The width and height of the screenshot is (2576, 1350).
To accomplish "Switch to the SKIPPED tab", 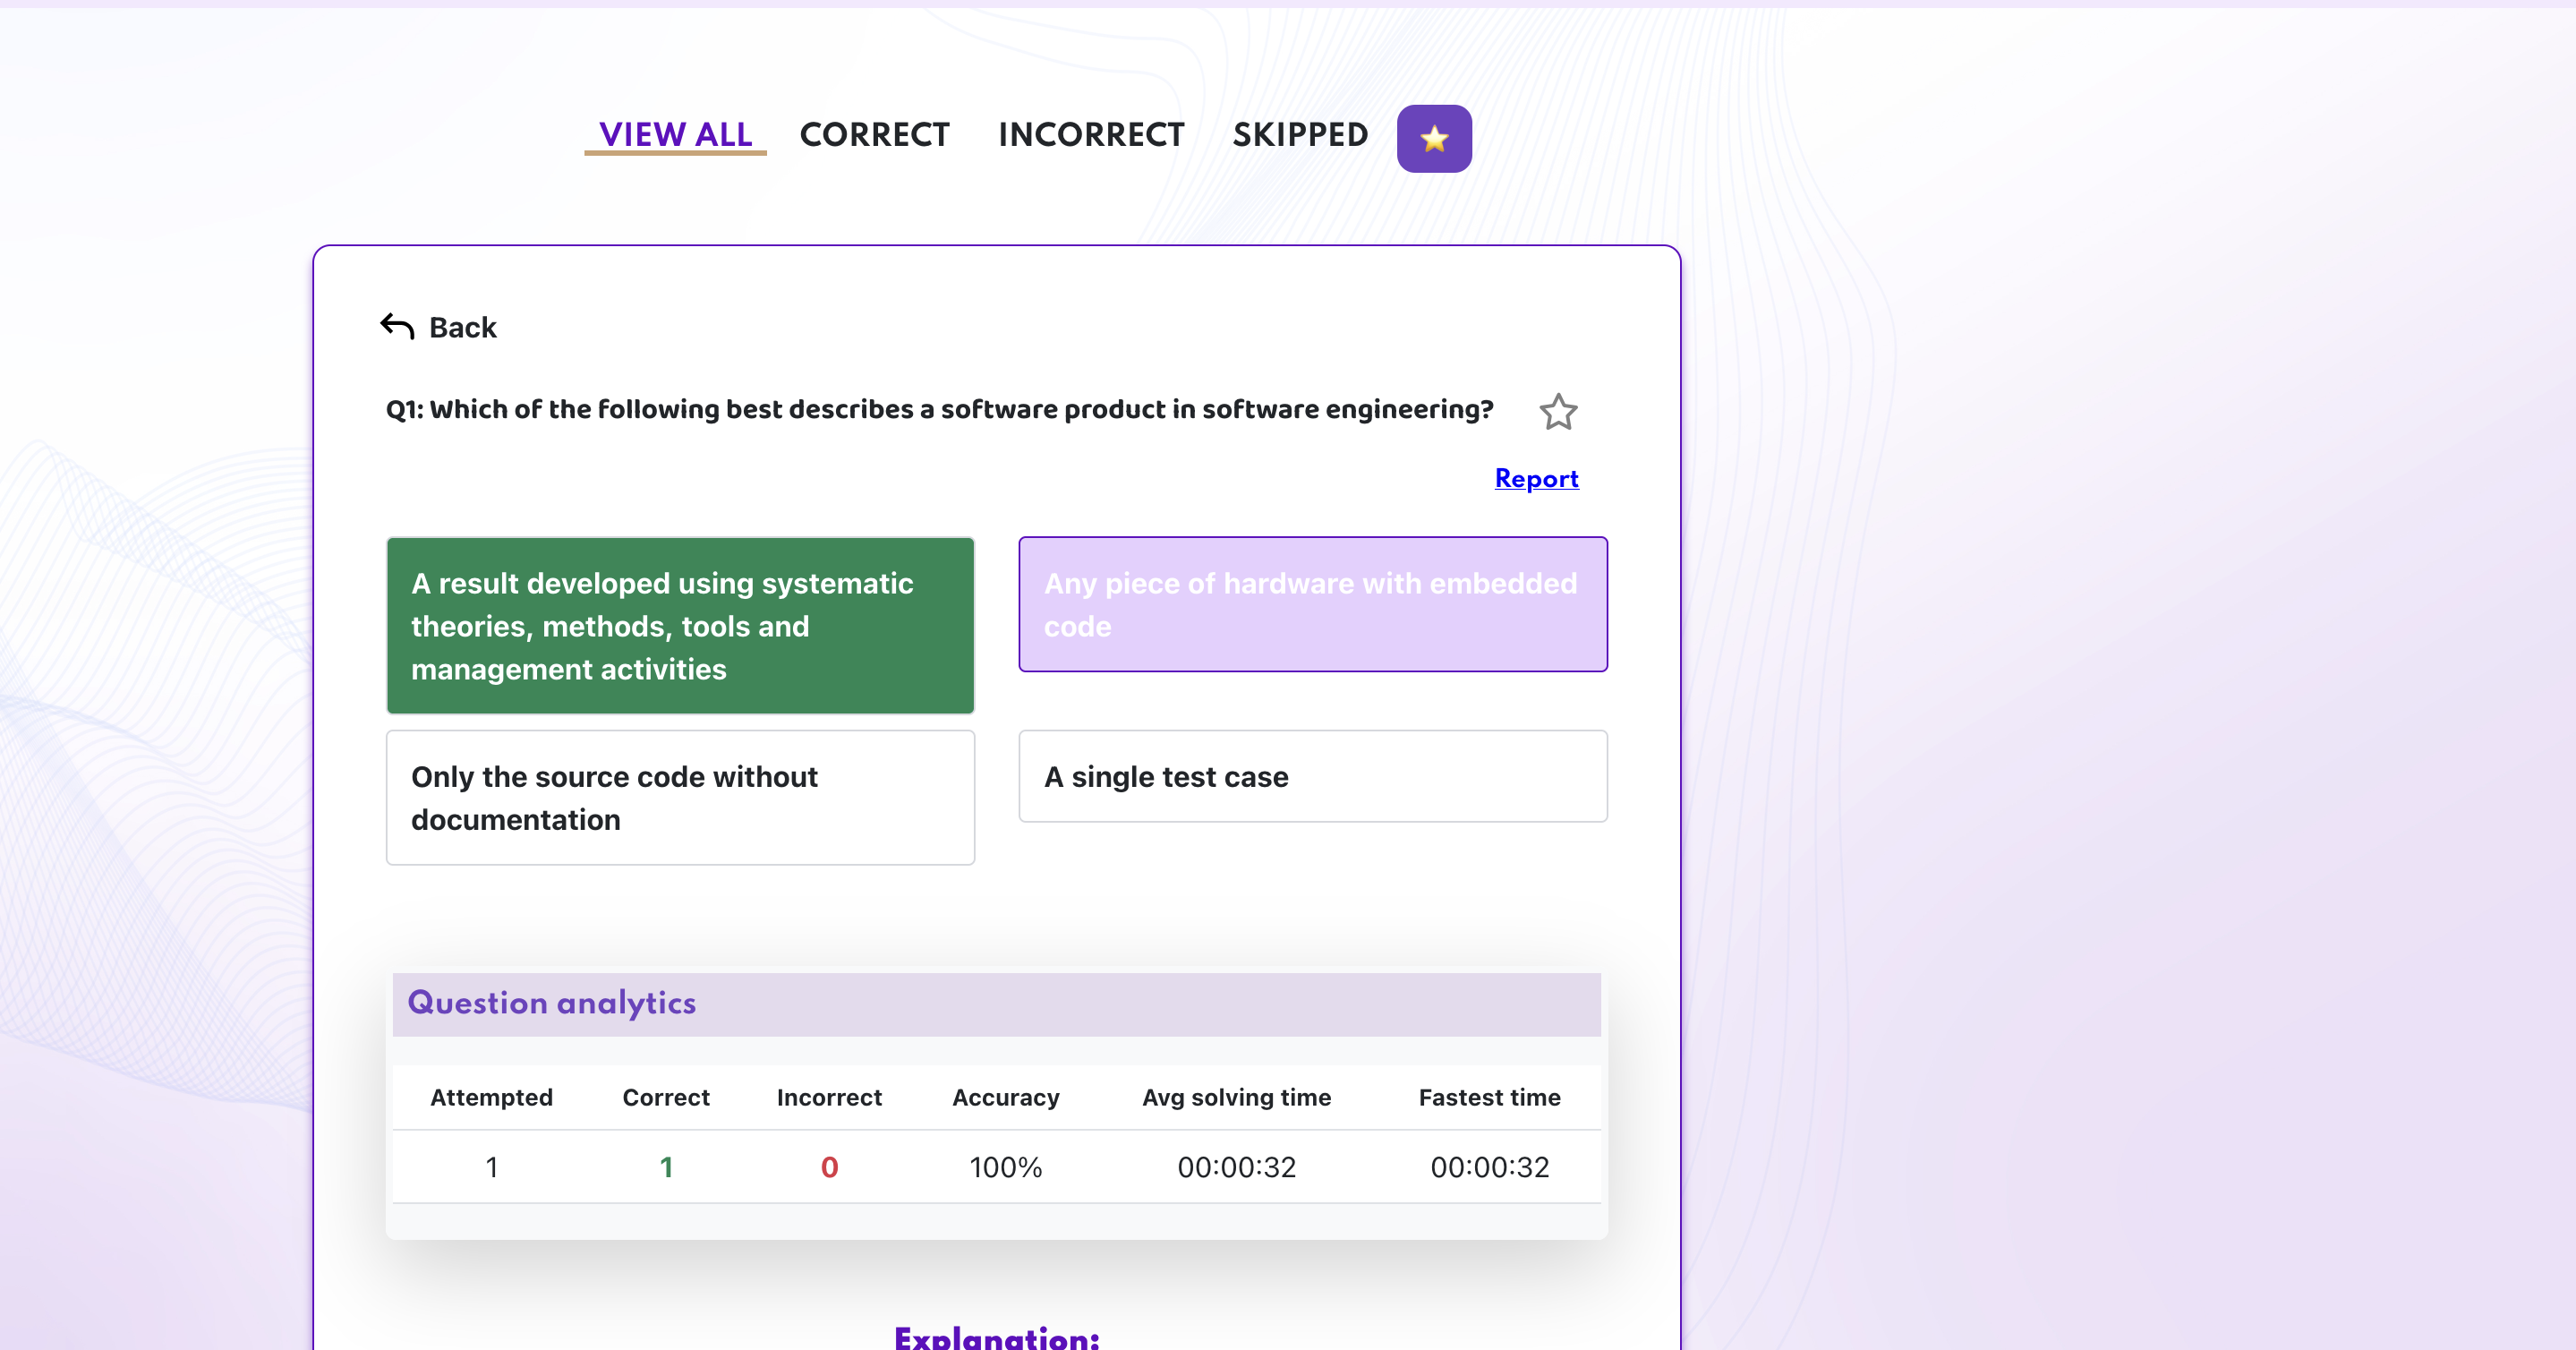I will (1300, 134).
